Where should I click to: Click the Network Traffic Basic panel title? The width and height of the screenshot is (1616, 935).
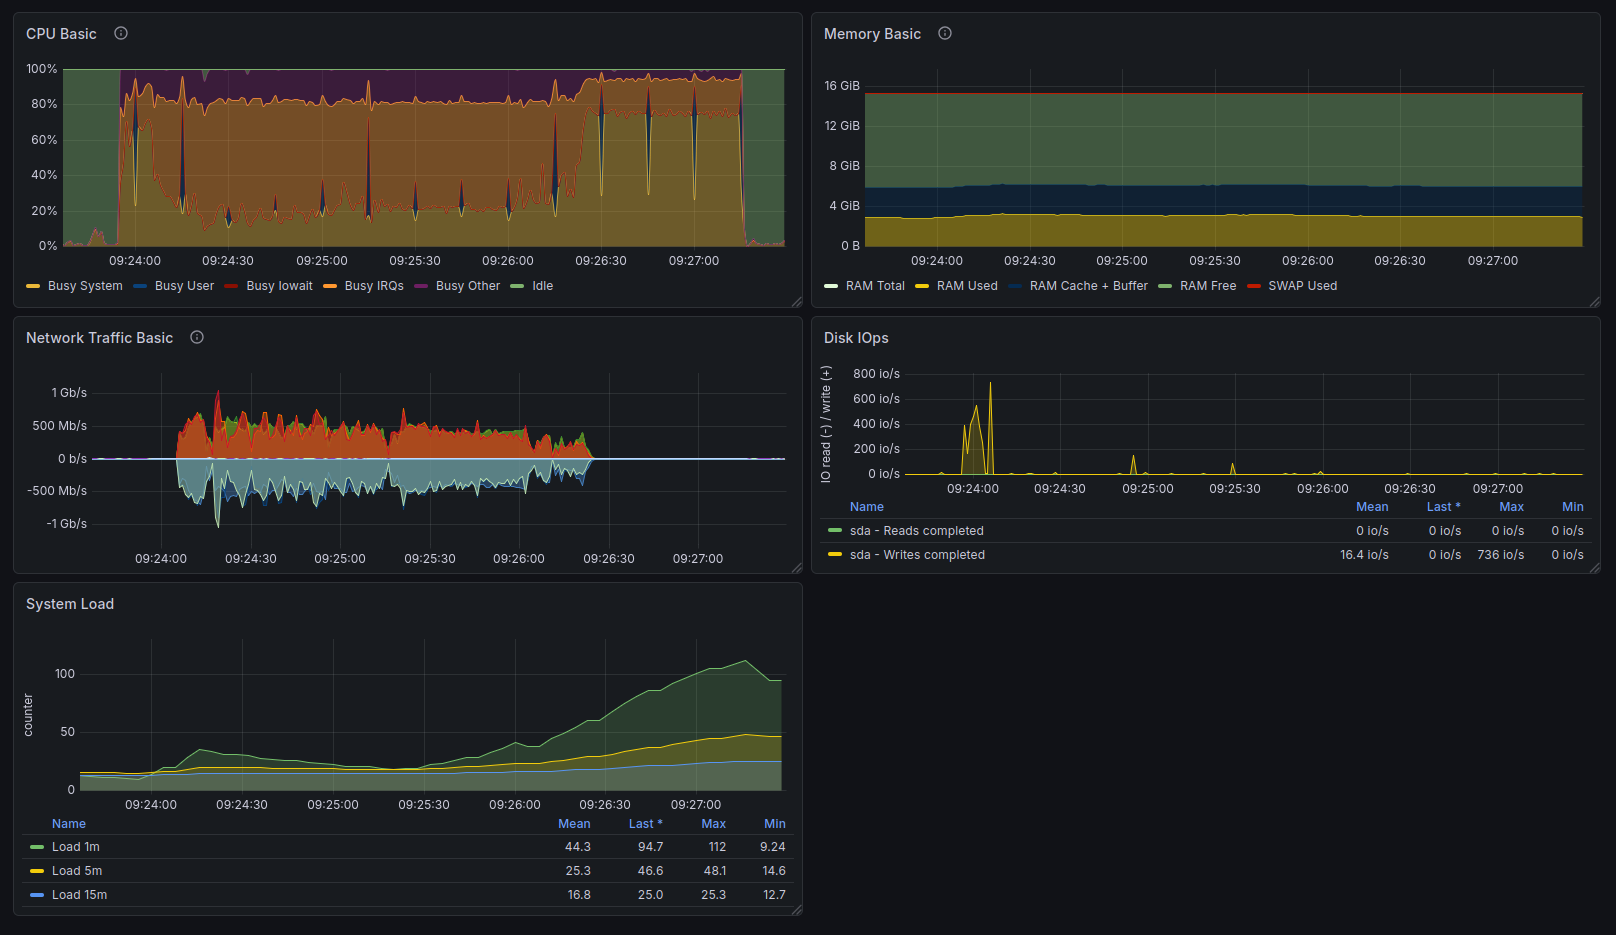click(x=99, y=338)
